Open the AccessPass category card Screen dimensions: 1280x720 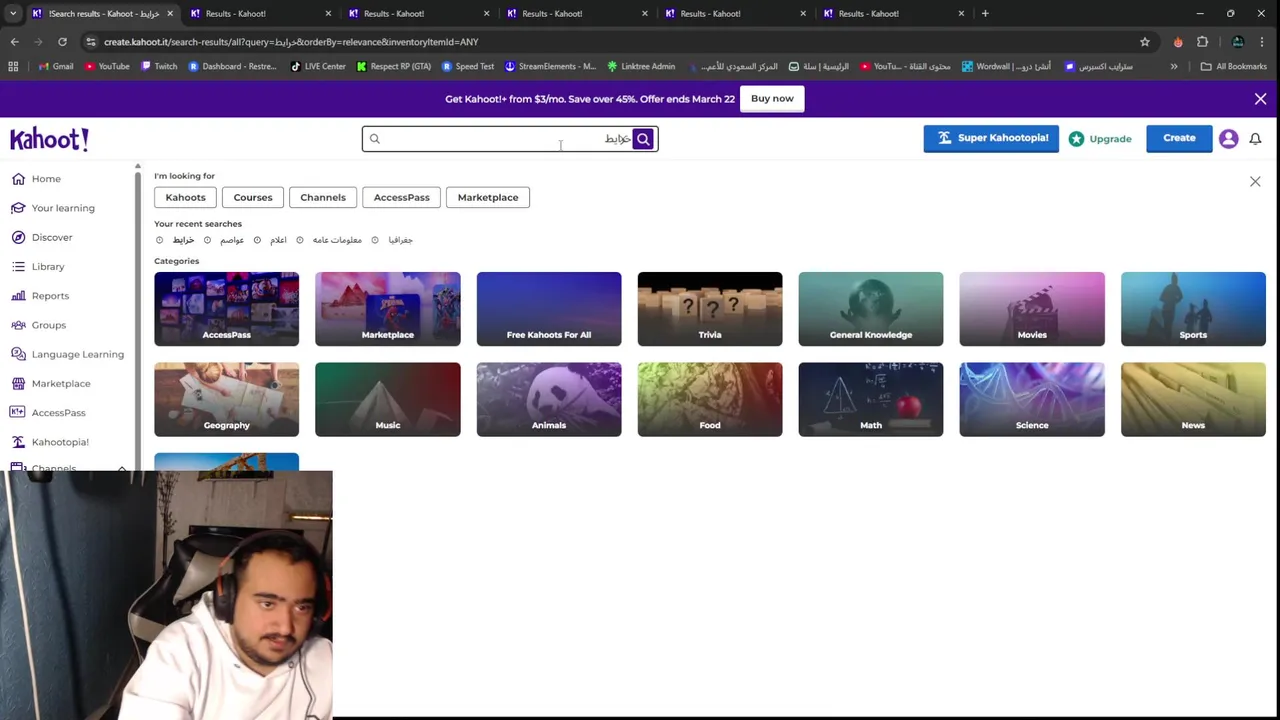226,309
